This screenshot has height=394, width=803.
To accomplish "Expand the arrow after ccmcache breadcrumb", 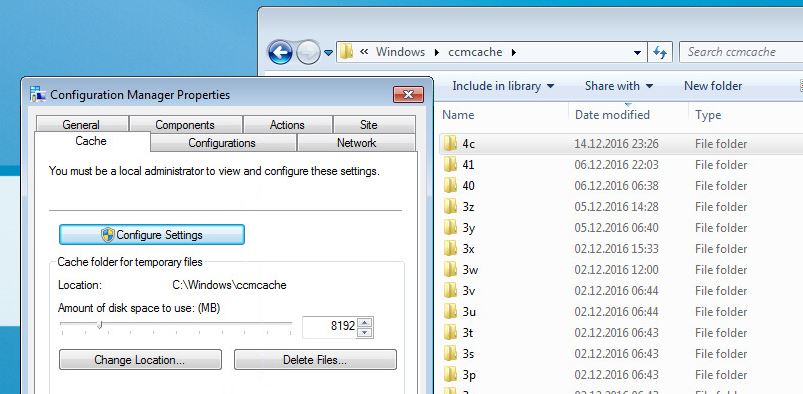I will (x=514, y=52).
